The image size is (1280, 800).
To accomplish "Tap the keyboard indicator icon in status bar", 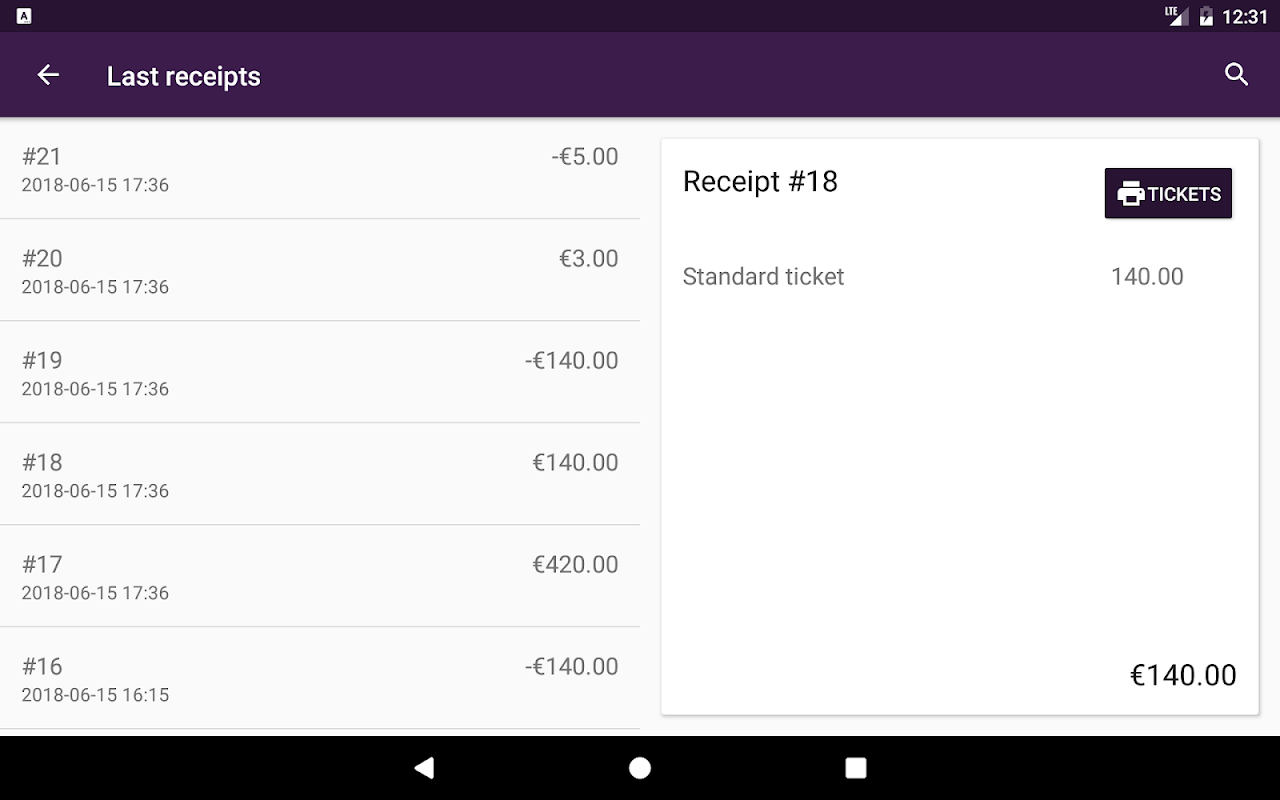I will tap(24, 16).
